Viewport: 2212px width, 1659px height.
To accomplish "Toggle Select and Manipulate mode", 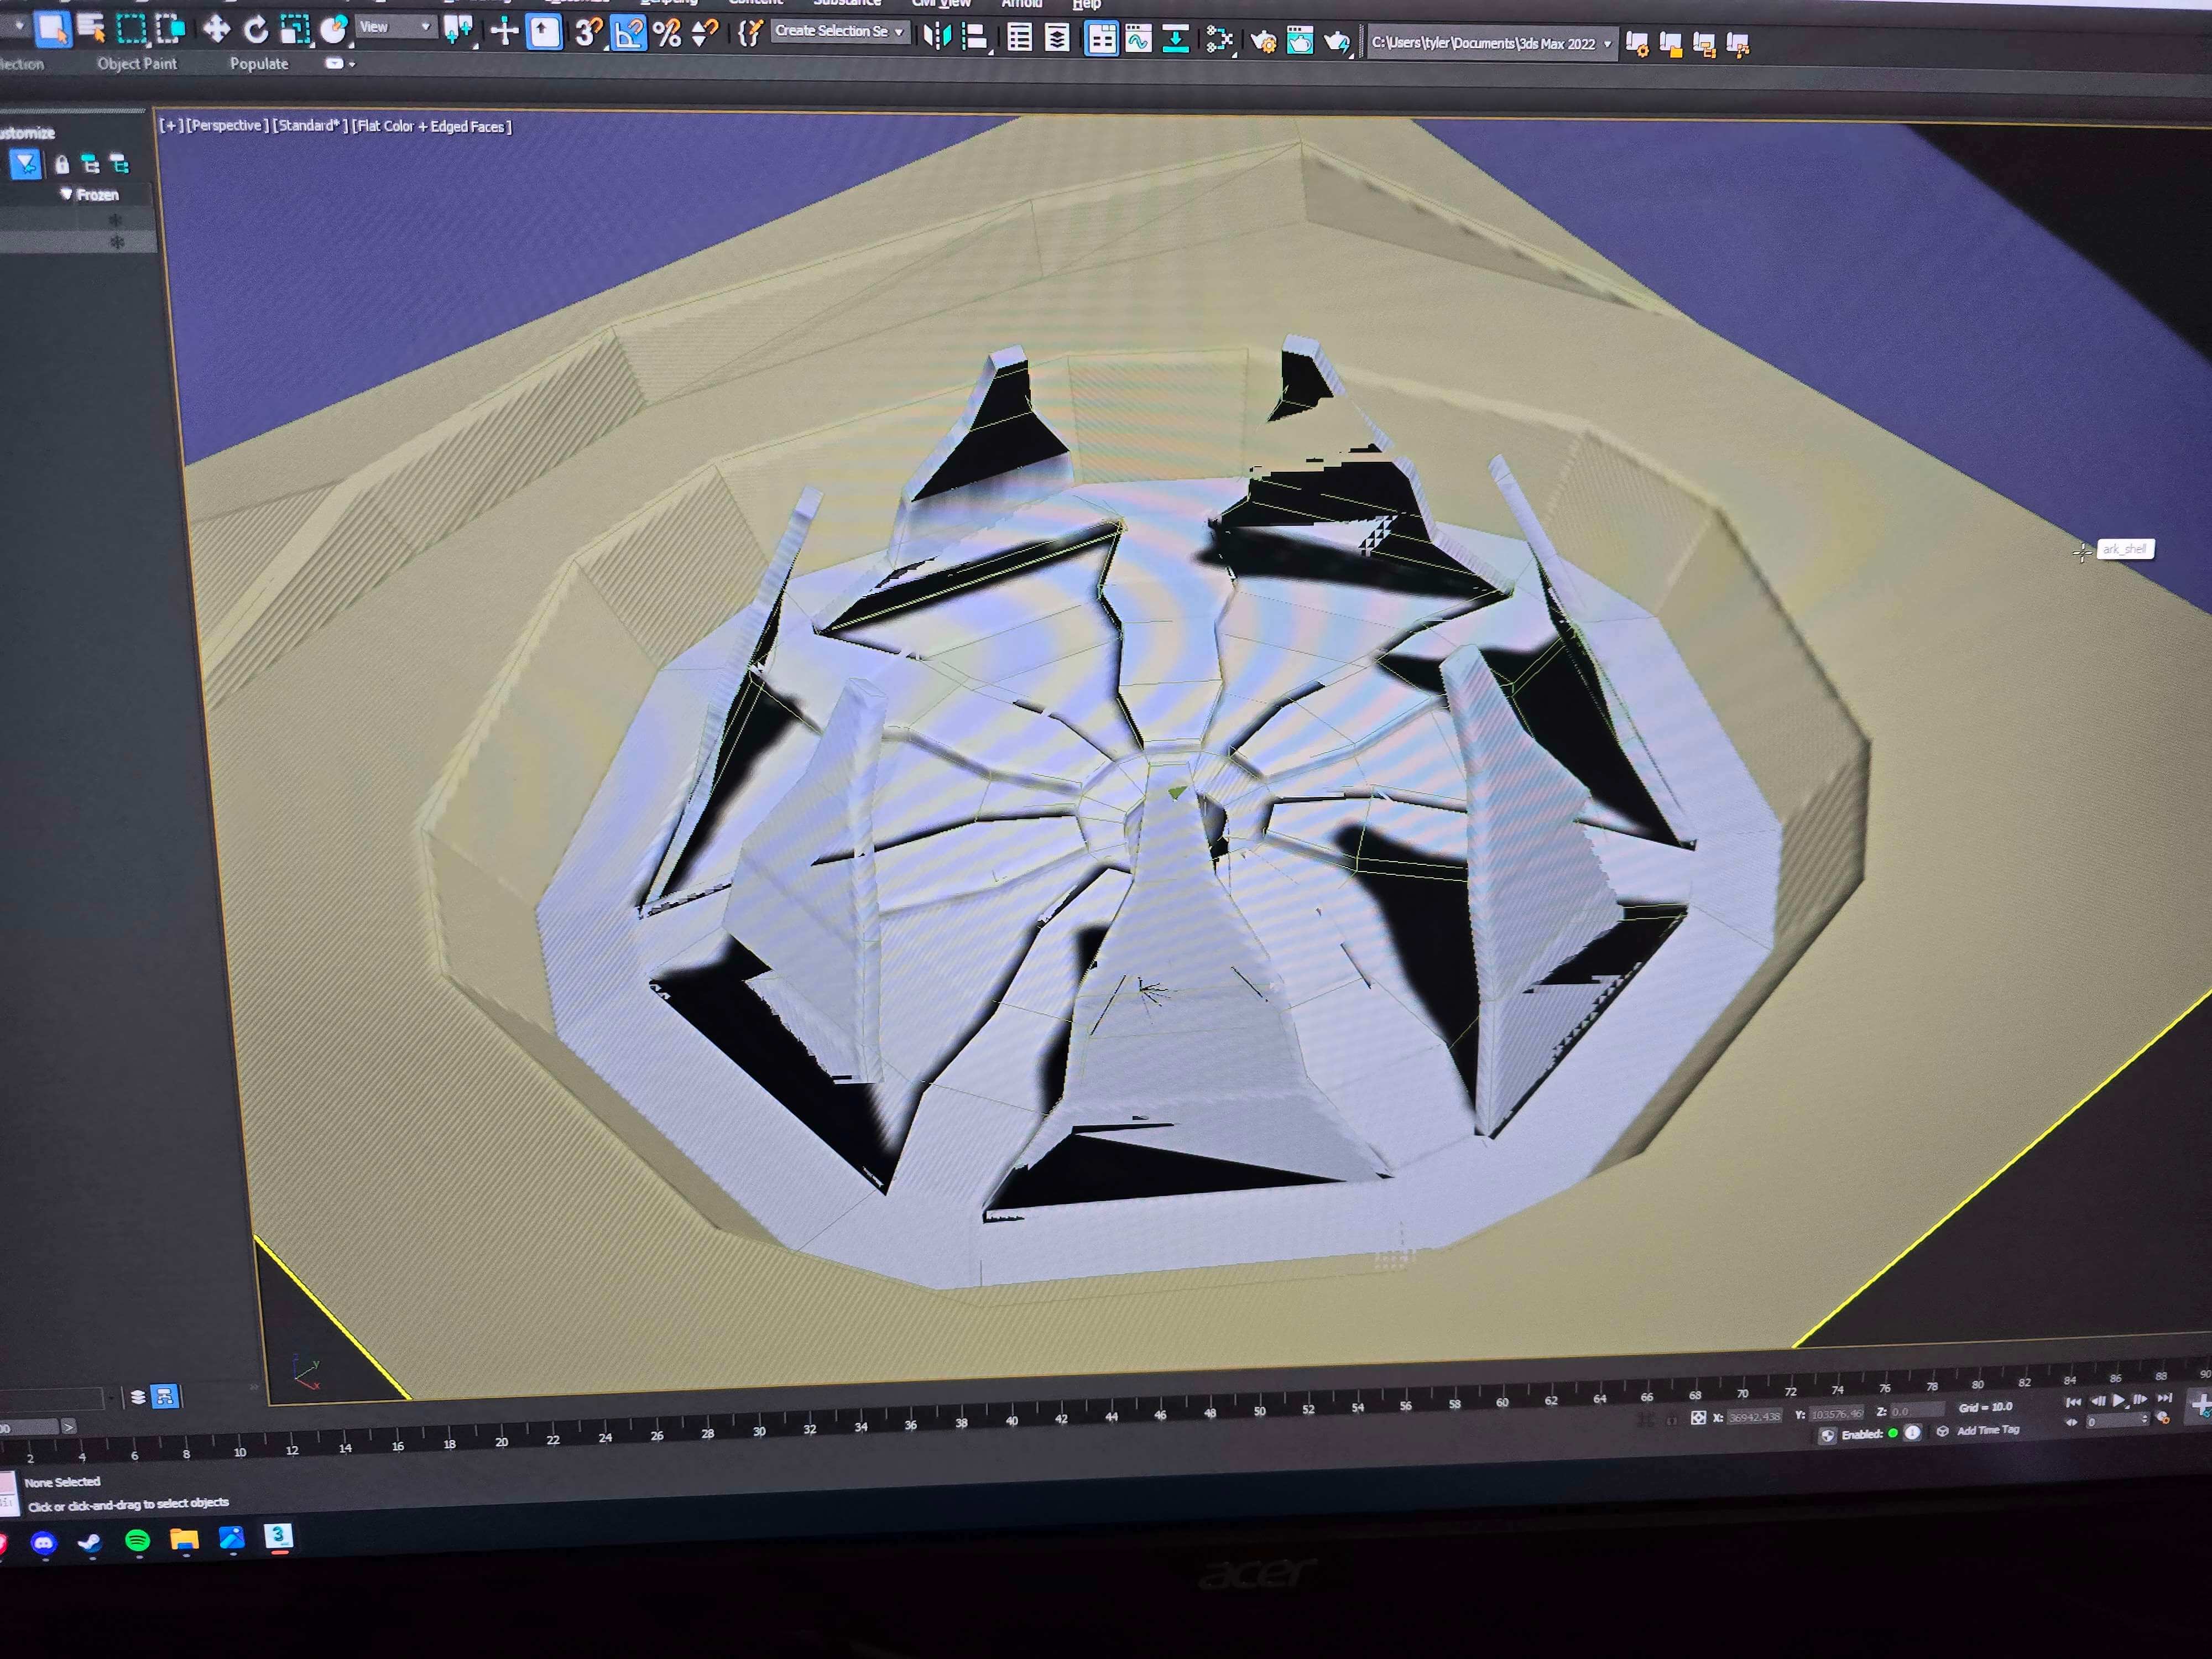I will [x=504, y=32].
